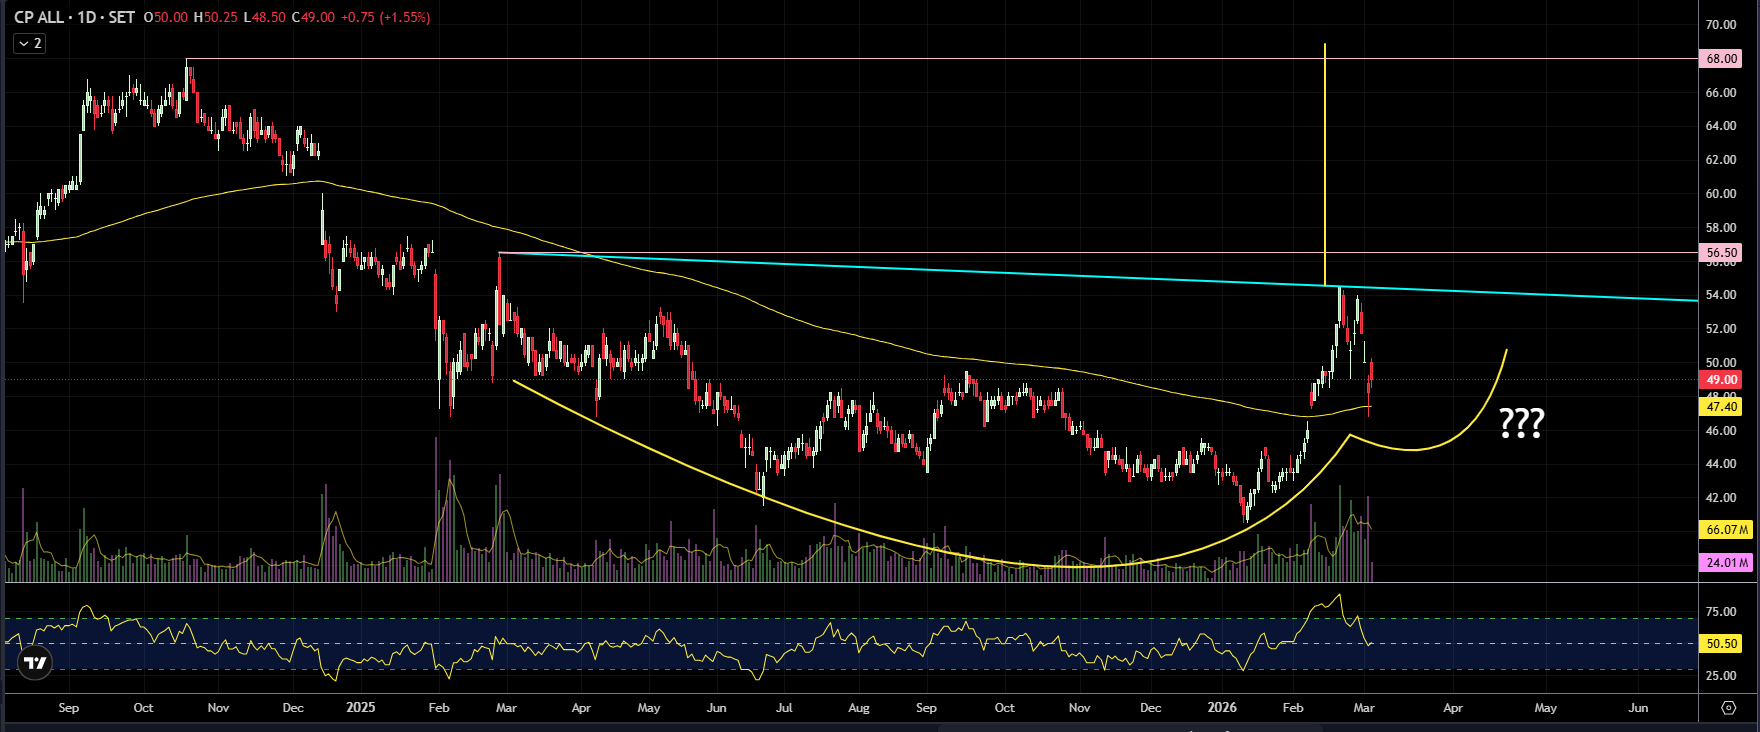1760x732 pixels.
Task: Click the red 49.00 last price label
Action: (1721, 380)
